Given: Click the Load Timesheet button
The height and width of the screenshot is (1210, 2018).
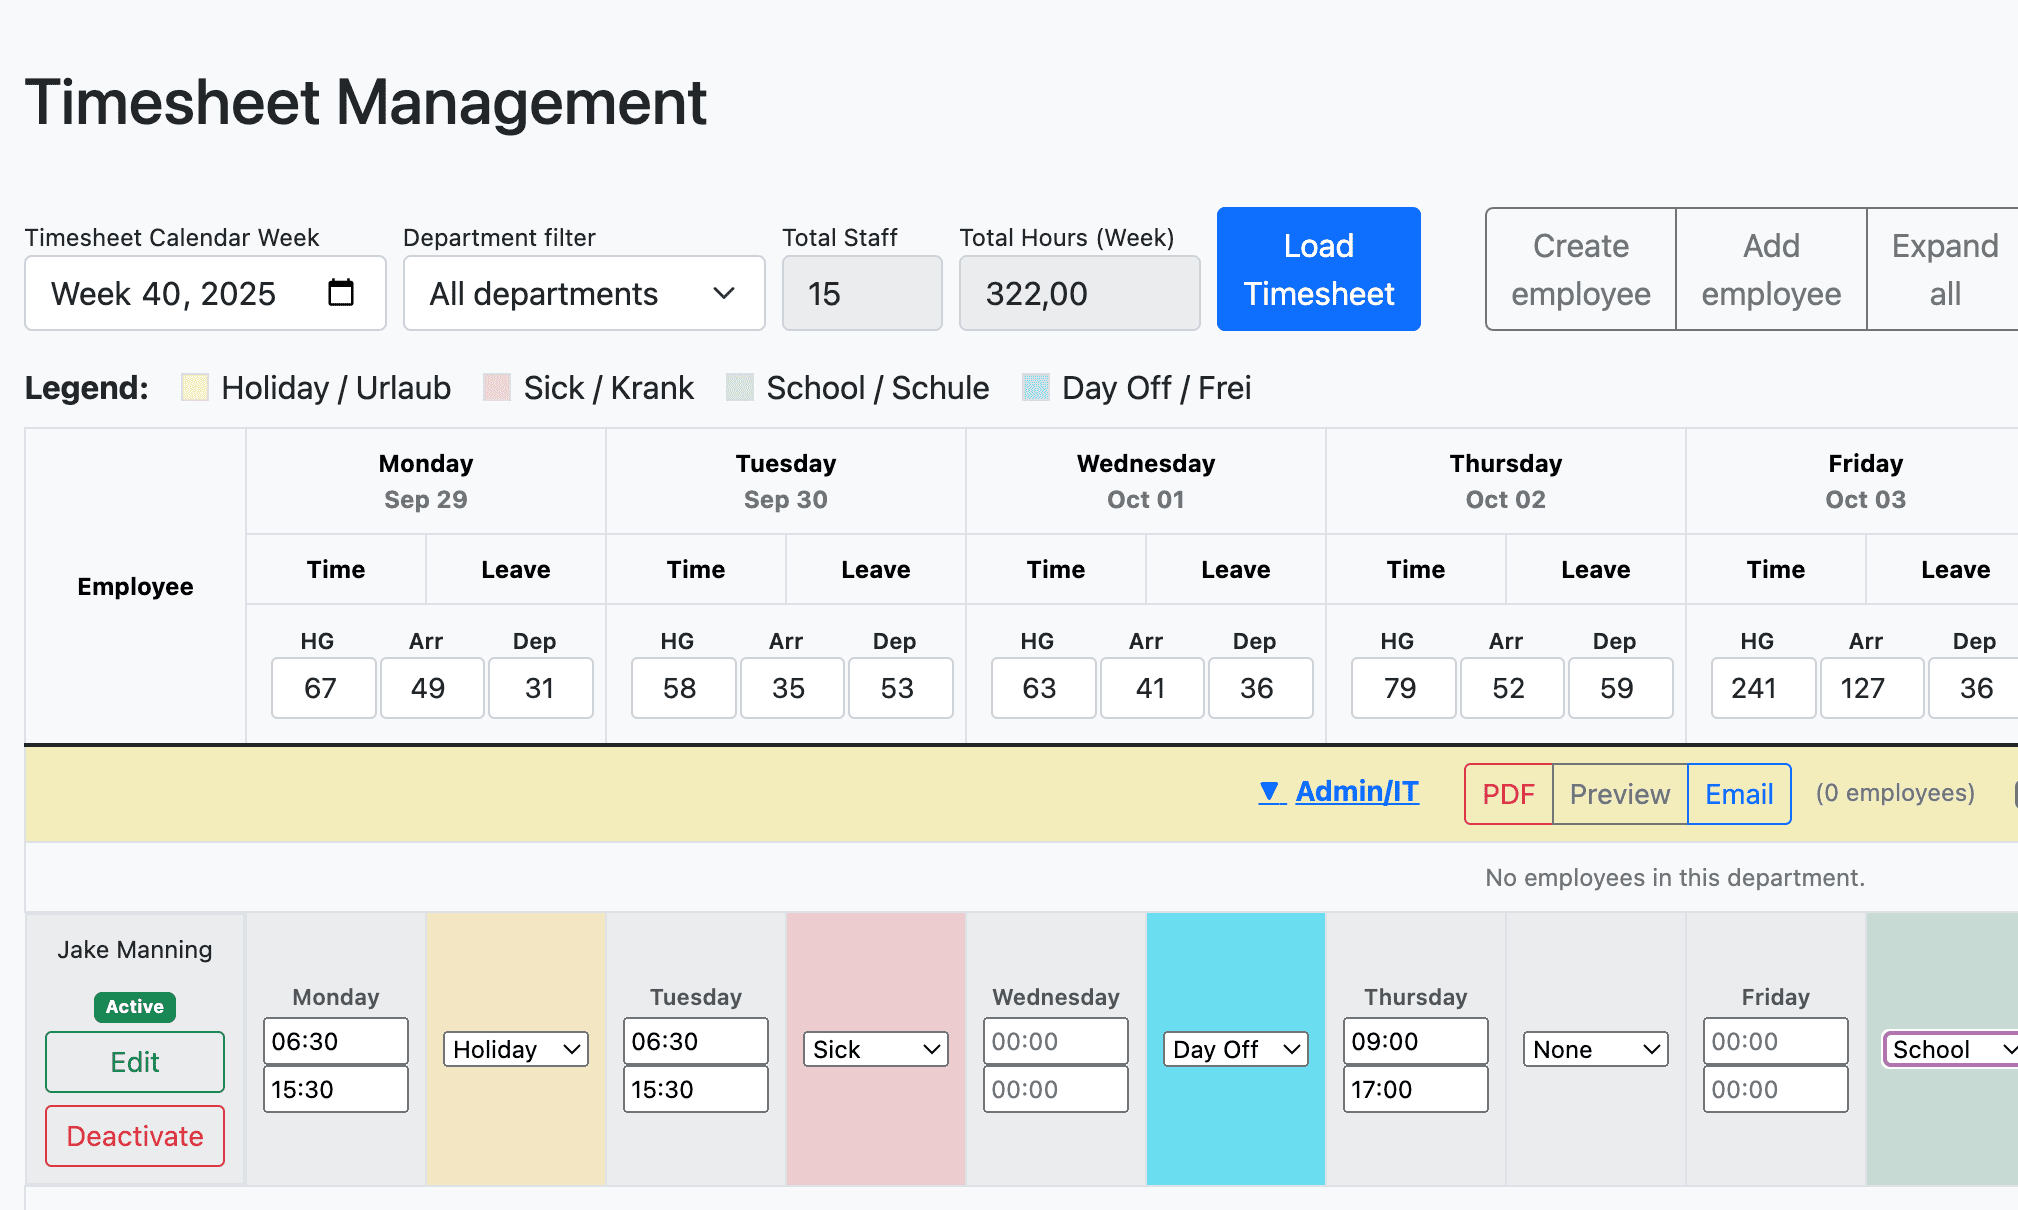Looking at the screenshot, I should click(1318, 269).
